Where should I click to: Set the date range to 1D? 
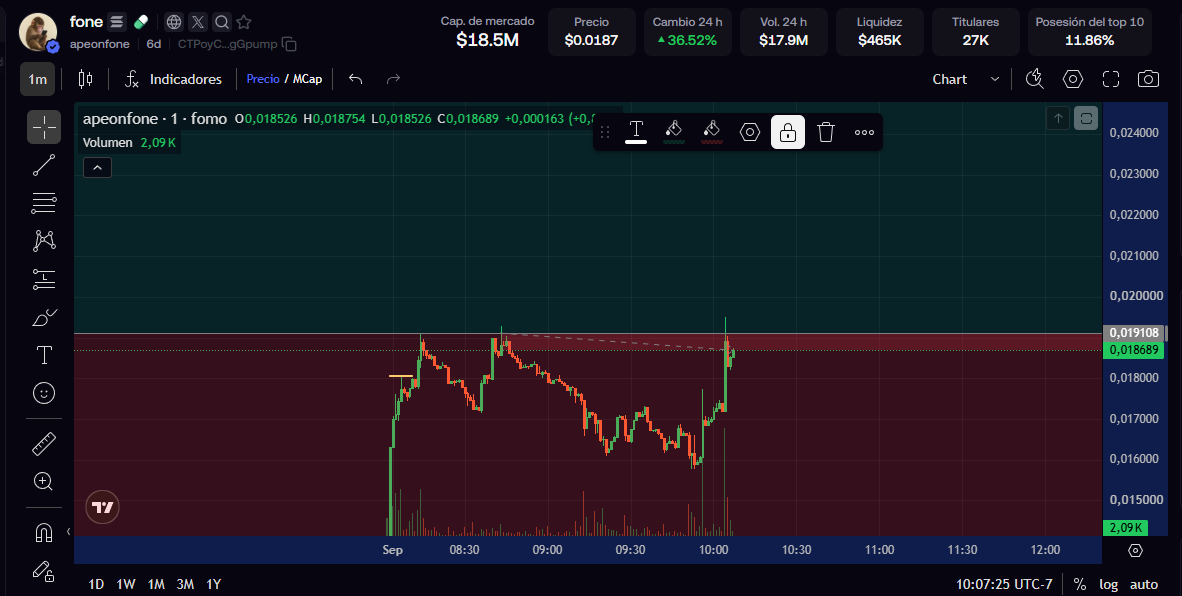coord(96,584)
